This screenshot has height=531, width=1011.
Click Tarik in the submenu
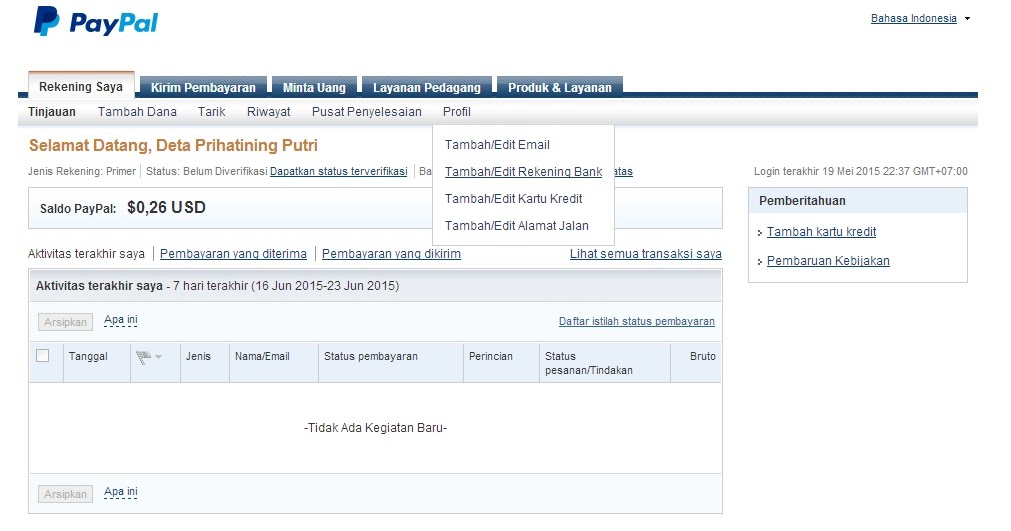coord(211,111)
